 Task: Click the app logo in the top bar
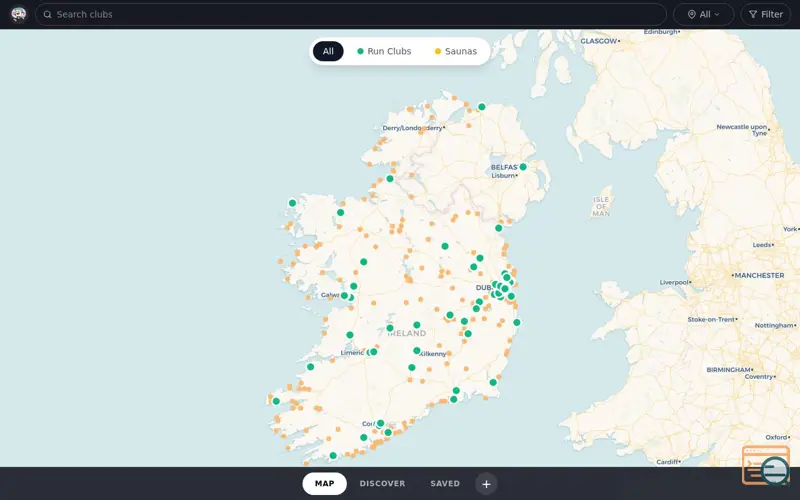pyautogui.click(x=19, y=14)
